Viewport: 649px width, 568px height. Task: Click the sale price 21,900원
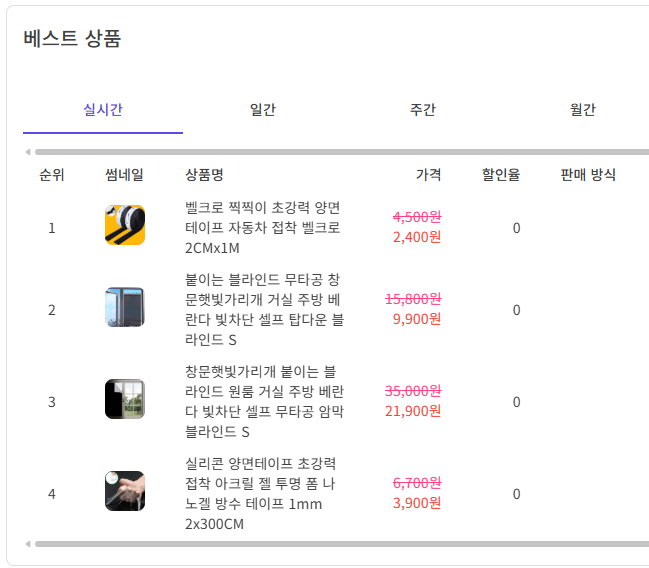coord(413,411)
